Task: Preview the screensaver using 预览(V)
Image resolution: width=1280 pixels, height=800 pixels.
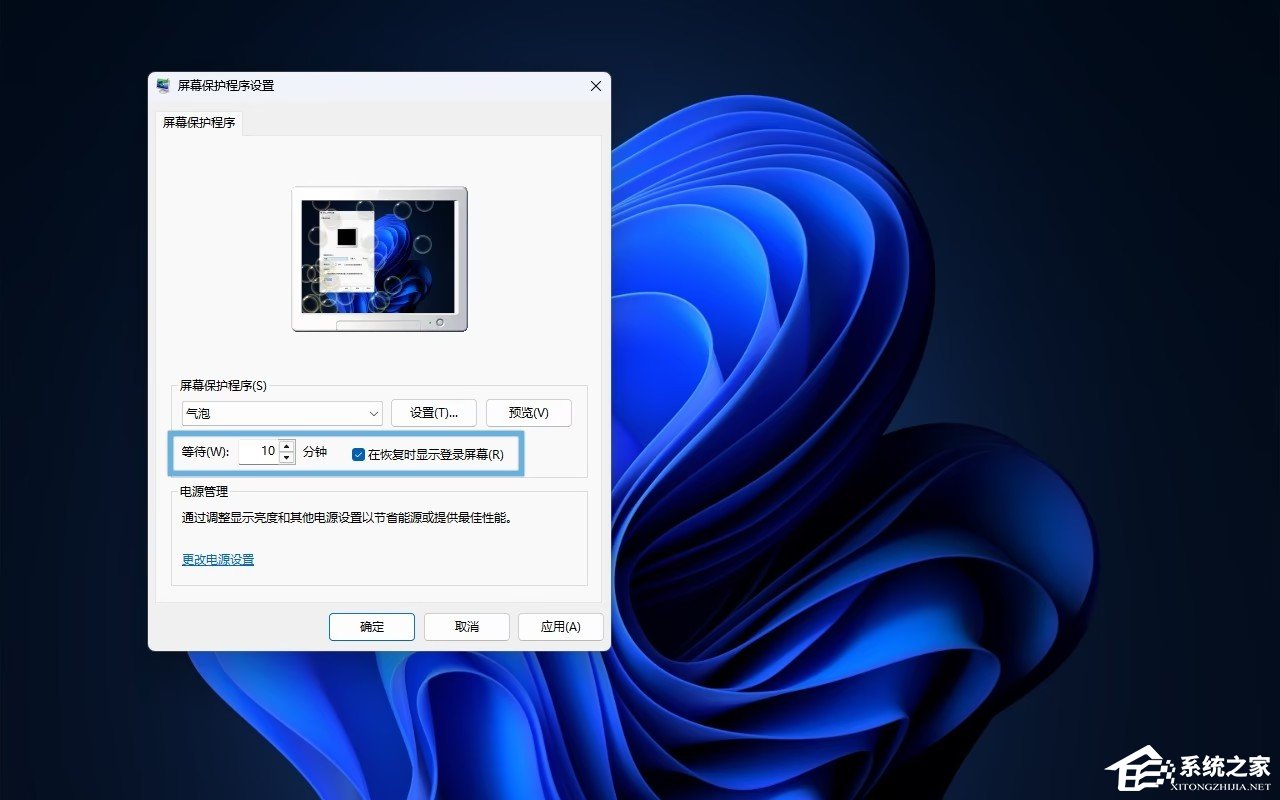Action: (x=529, y=413)
